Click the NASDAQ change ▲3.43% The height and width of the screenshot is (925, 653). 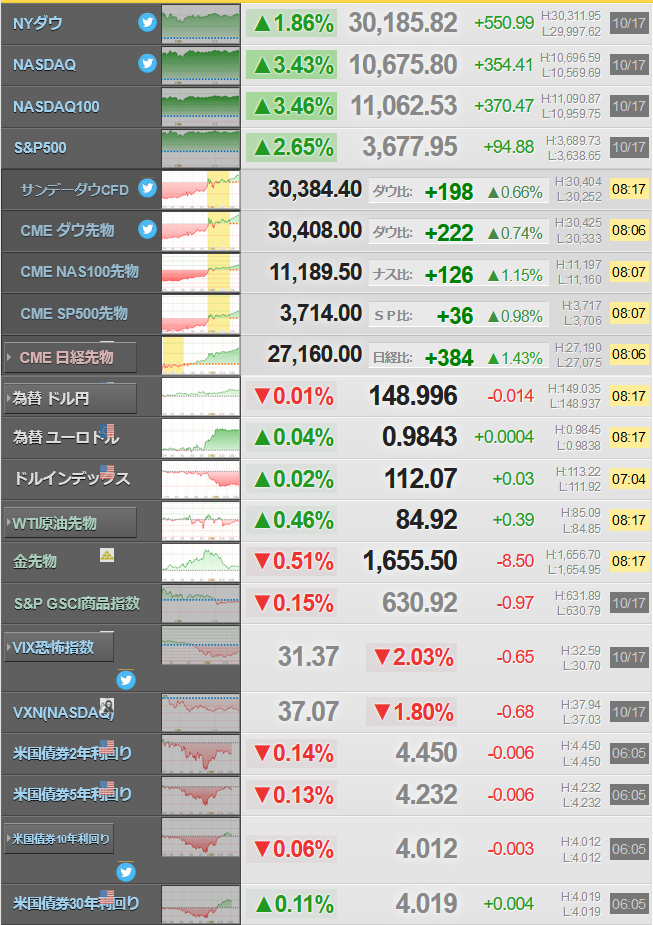pyautogui.click(x=293, y=65)
